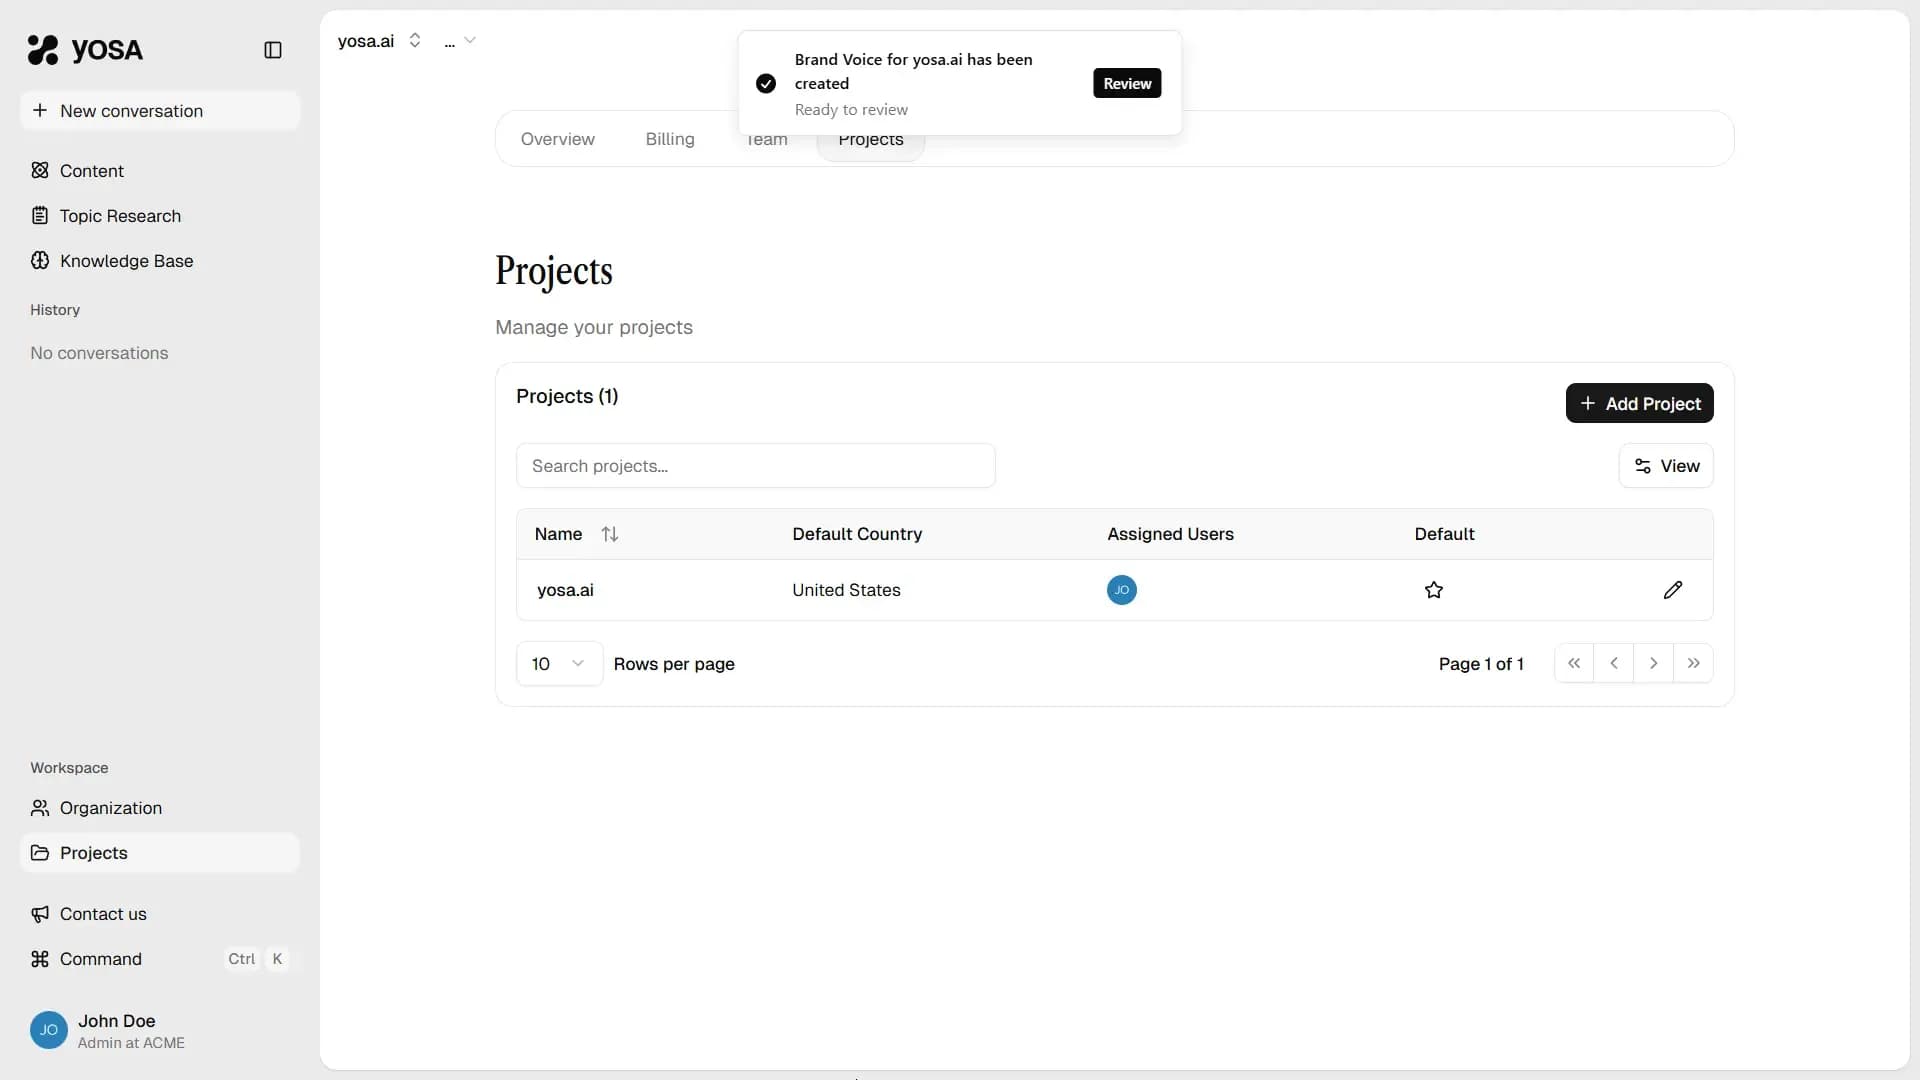
Task: Click the Search projects input field
Action: coord(755,466)
